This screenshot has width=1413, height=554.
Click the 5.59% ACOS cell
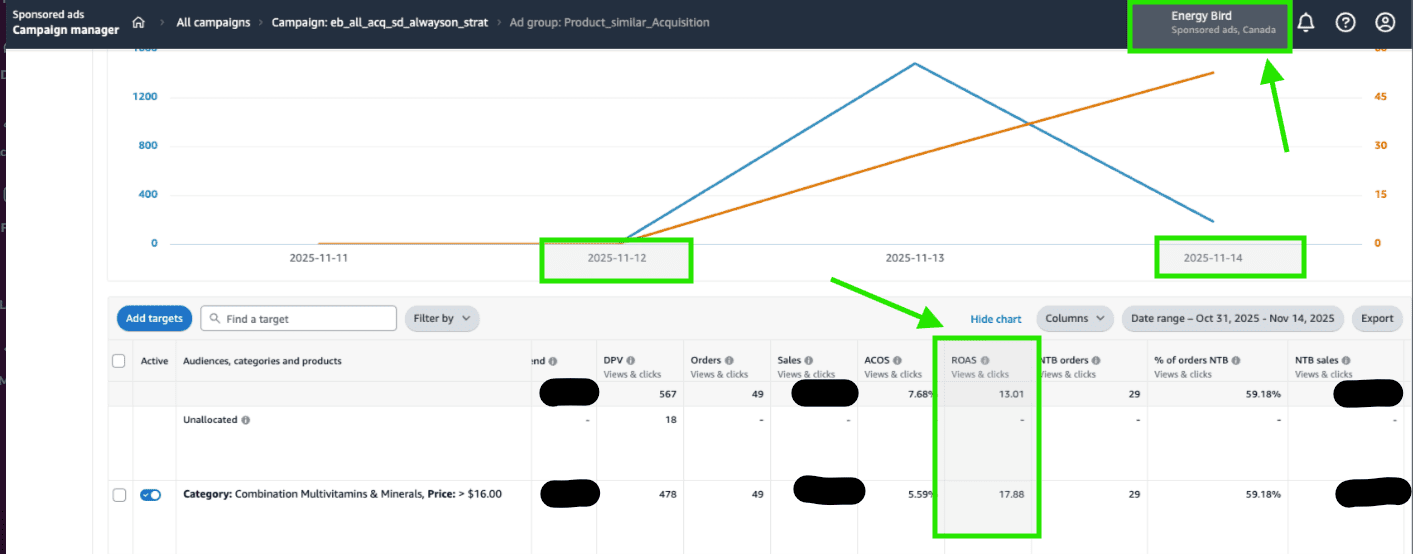coord(921,494)
